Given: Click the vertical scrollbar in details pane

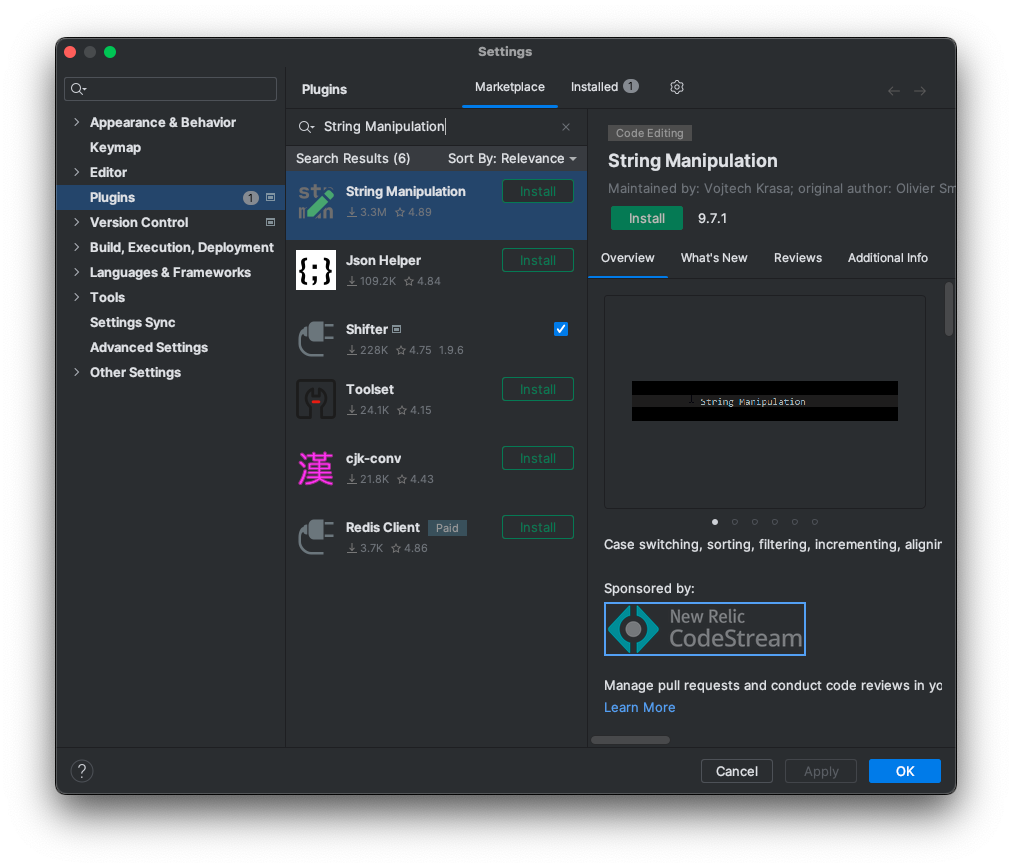Looking at the screenshot, I should [949, 309].
